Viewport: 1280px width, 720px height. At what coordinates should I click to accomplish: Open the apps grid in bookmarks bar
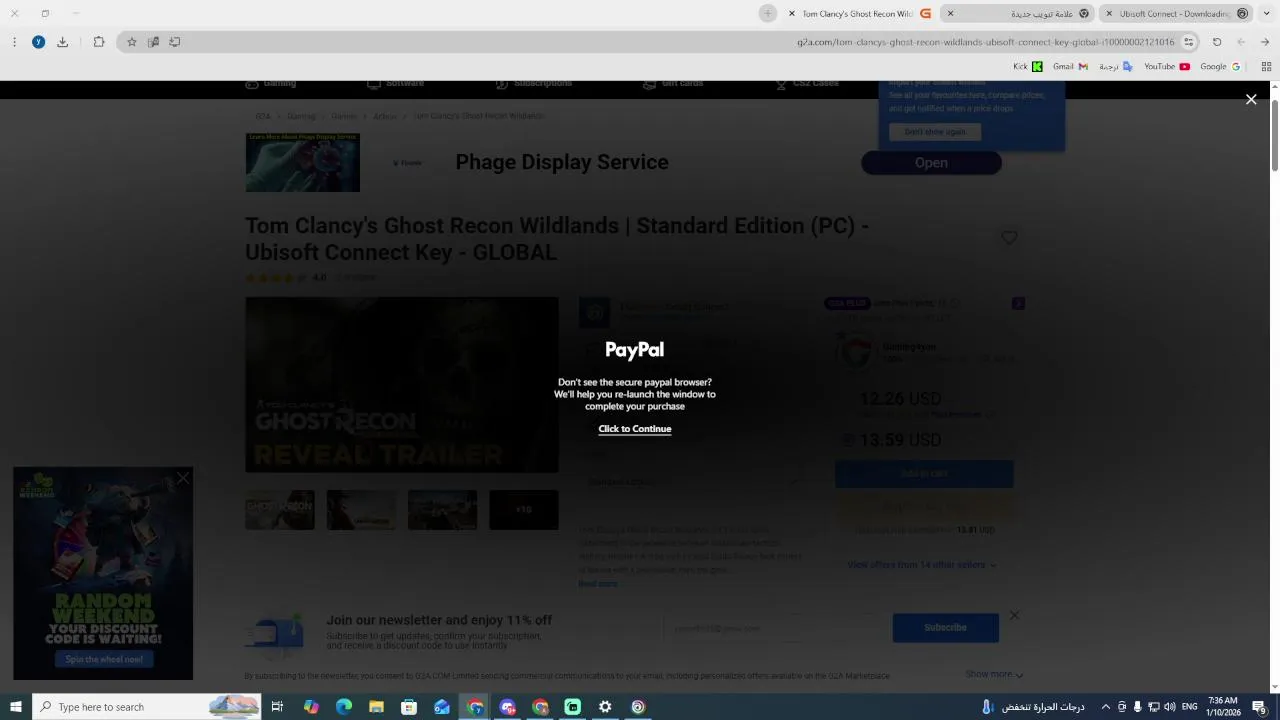pos(1266,67)
